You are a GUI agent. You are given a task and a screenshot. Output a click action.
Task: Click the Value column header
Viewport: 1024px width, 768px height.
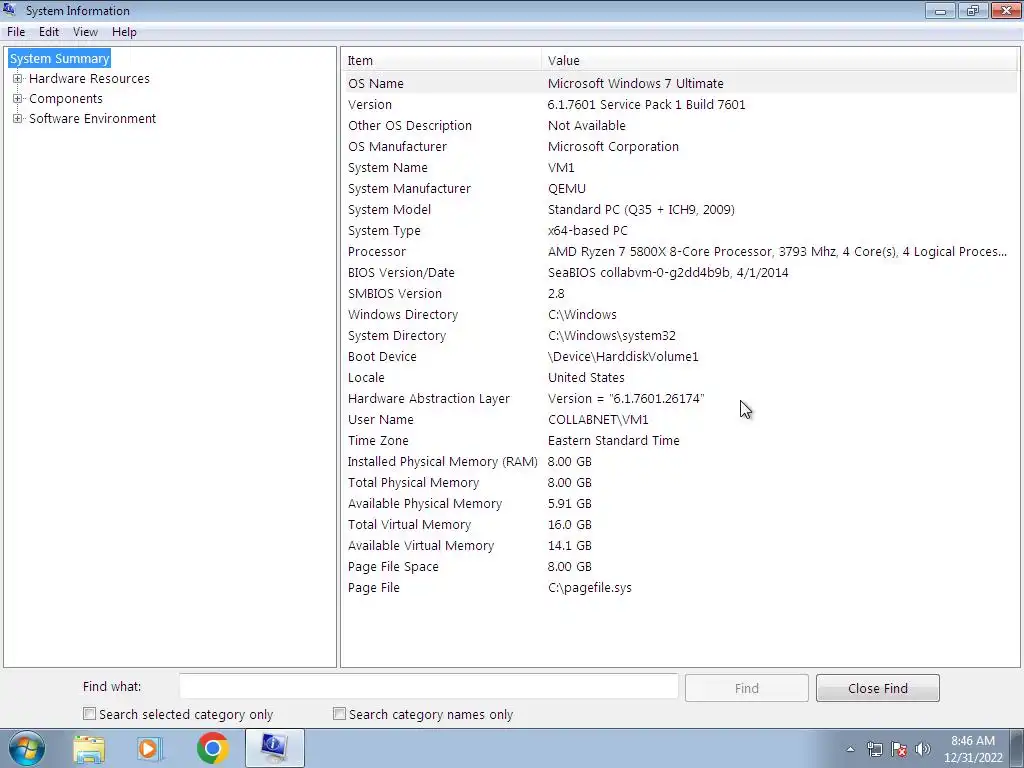[780, 60]
